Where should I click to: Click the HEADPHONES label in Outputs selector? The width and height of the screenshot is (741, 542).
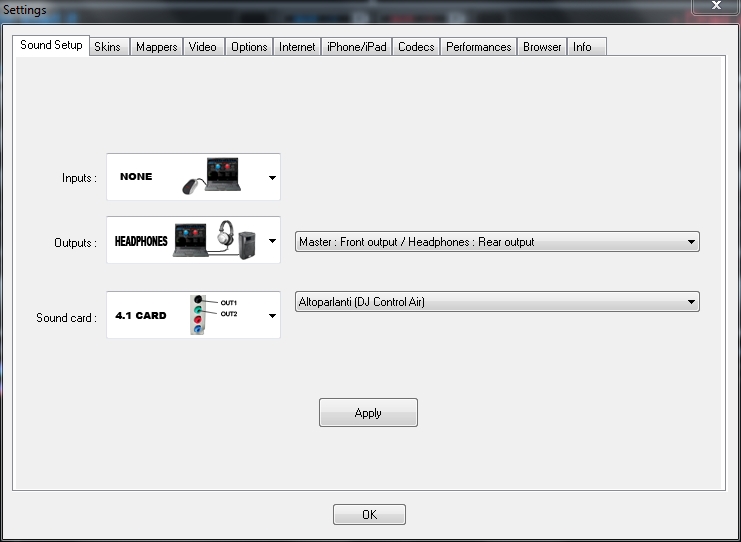click(x=141, y=241)
